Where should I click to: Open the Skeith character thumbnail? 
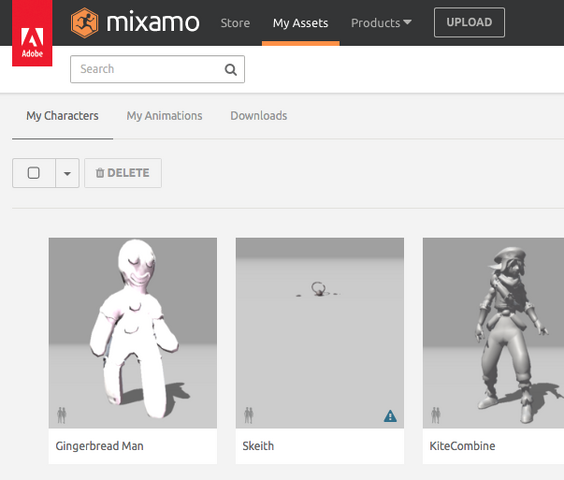tap(320, 333)
